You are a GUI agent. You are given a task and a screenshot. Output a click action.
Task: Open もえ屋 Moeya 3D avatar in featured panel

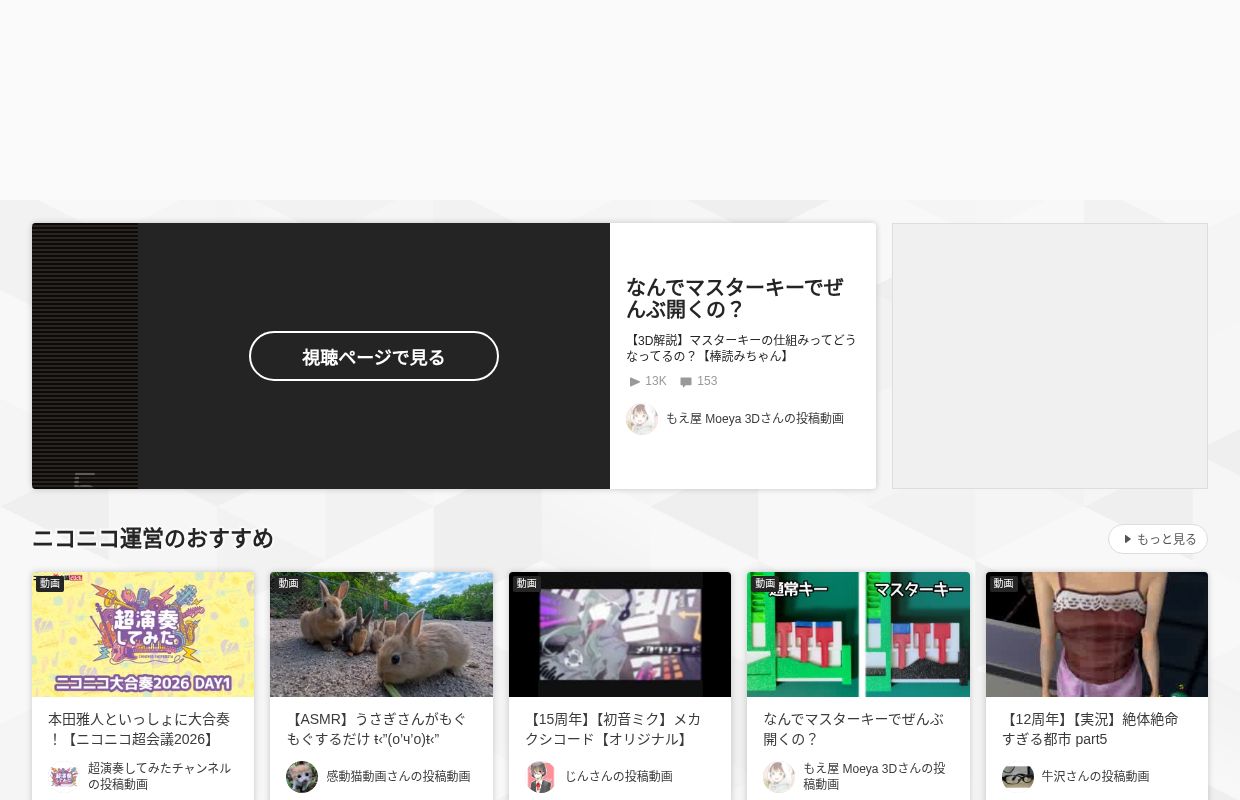(642, 419)
